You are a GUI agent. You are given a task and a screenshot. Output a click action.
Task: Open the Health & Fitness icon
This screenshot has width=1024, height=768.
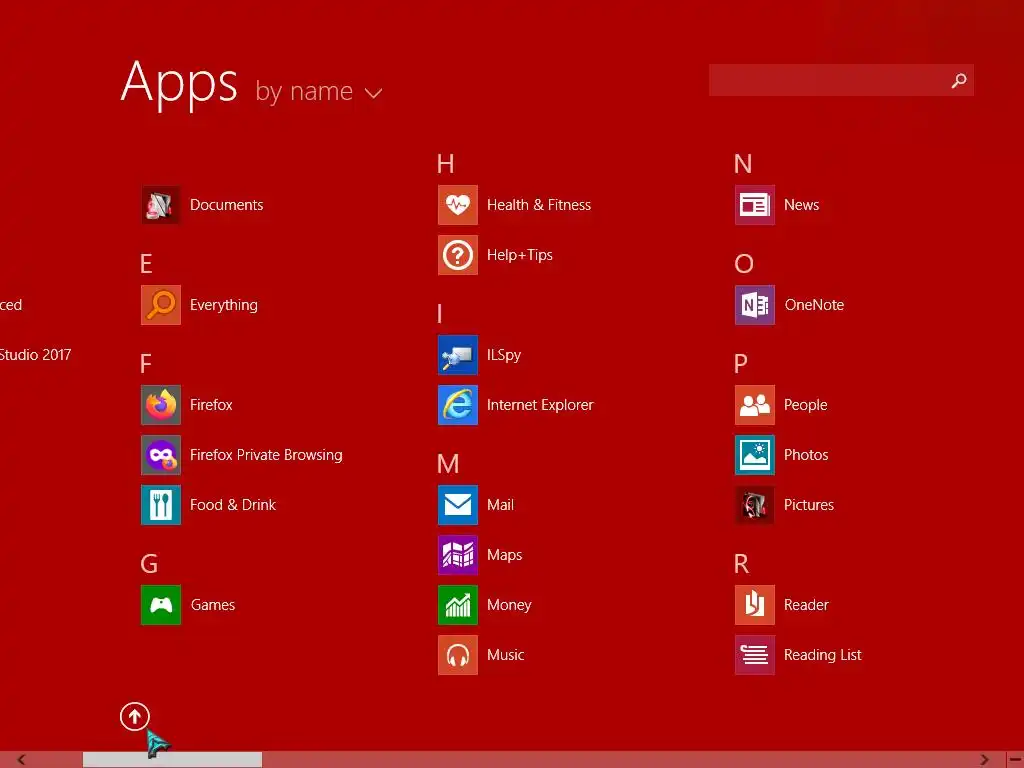tap(458, 204)
